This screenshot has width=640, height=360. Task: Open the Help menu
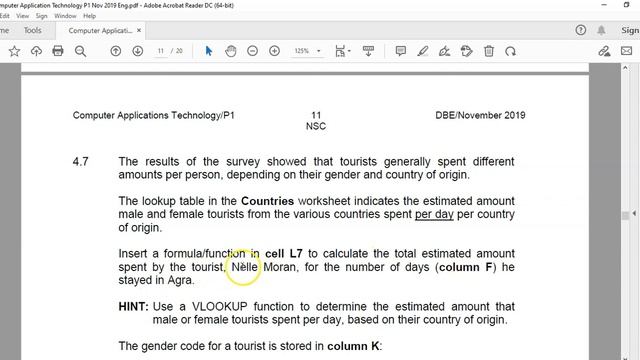pyautogui.click(x=89, y=16)
